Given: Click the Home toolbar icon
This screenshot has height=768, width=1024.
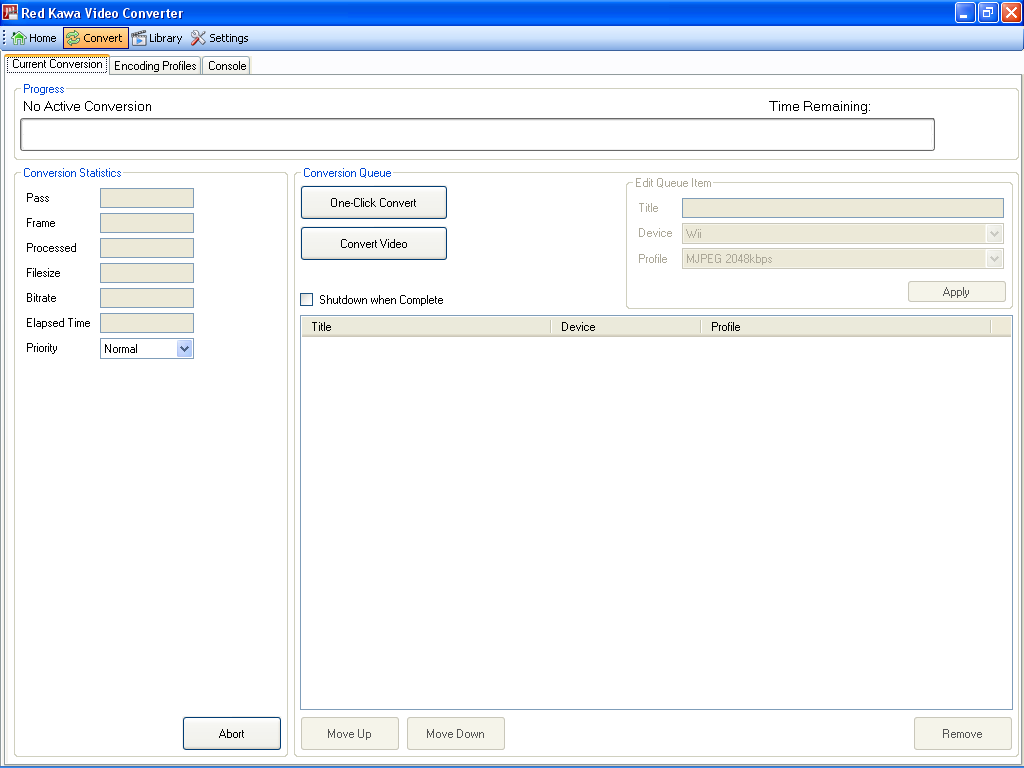Looking at the screenshot, I should (x=19, y=38).
